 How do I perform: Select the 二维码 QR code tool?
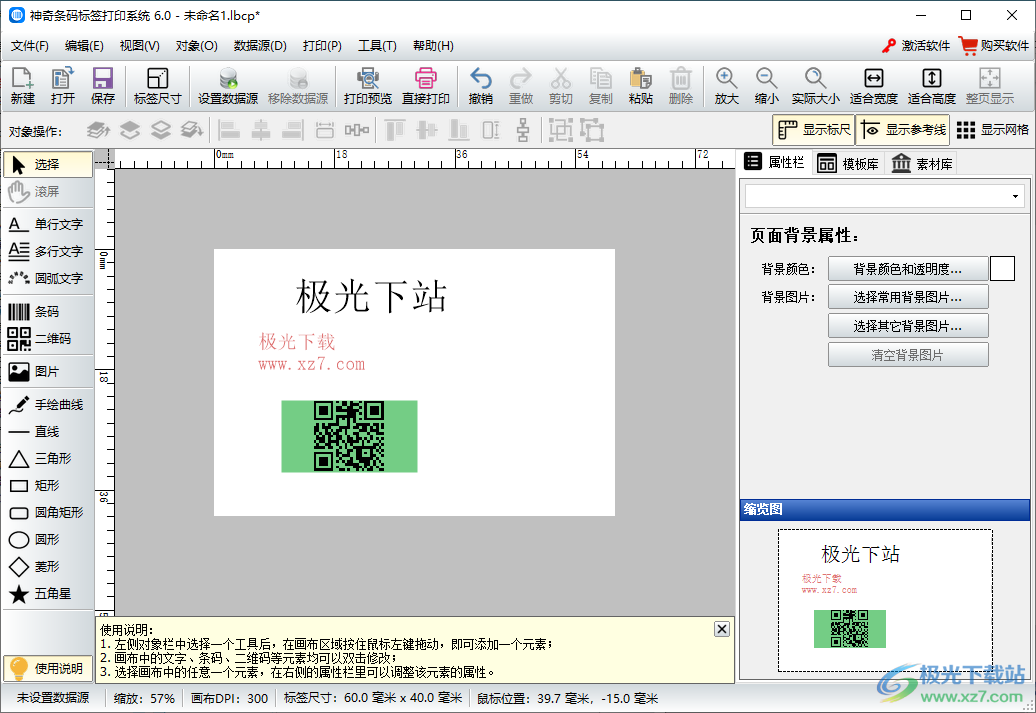48,338
